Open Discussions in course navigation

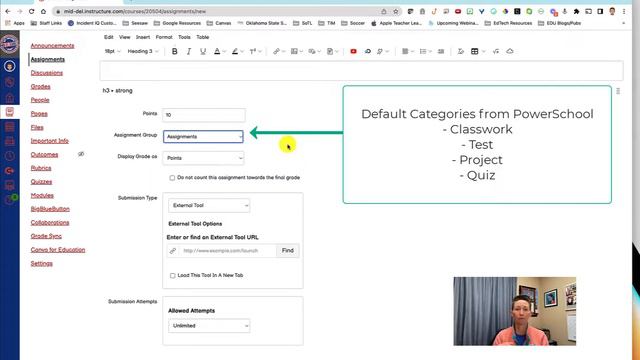click(x=47, y=73)
